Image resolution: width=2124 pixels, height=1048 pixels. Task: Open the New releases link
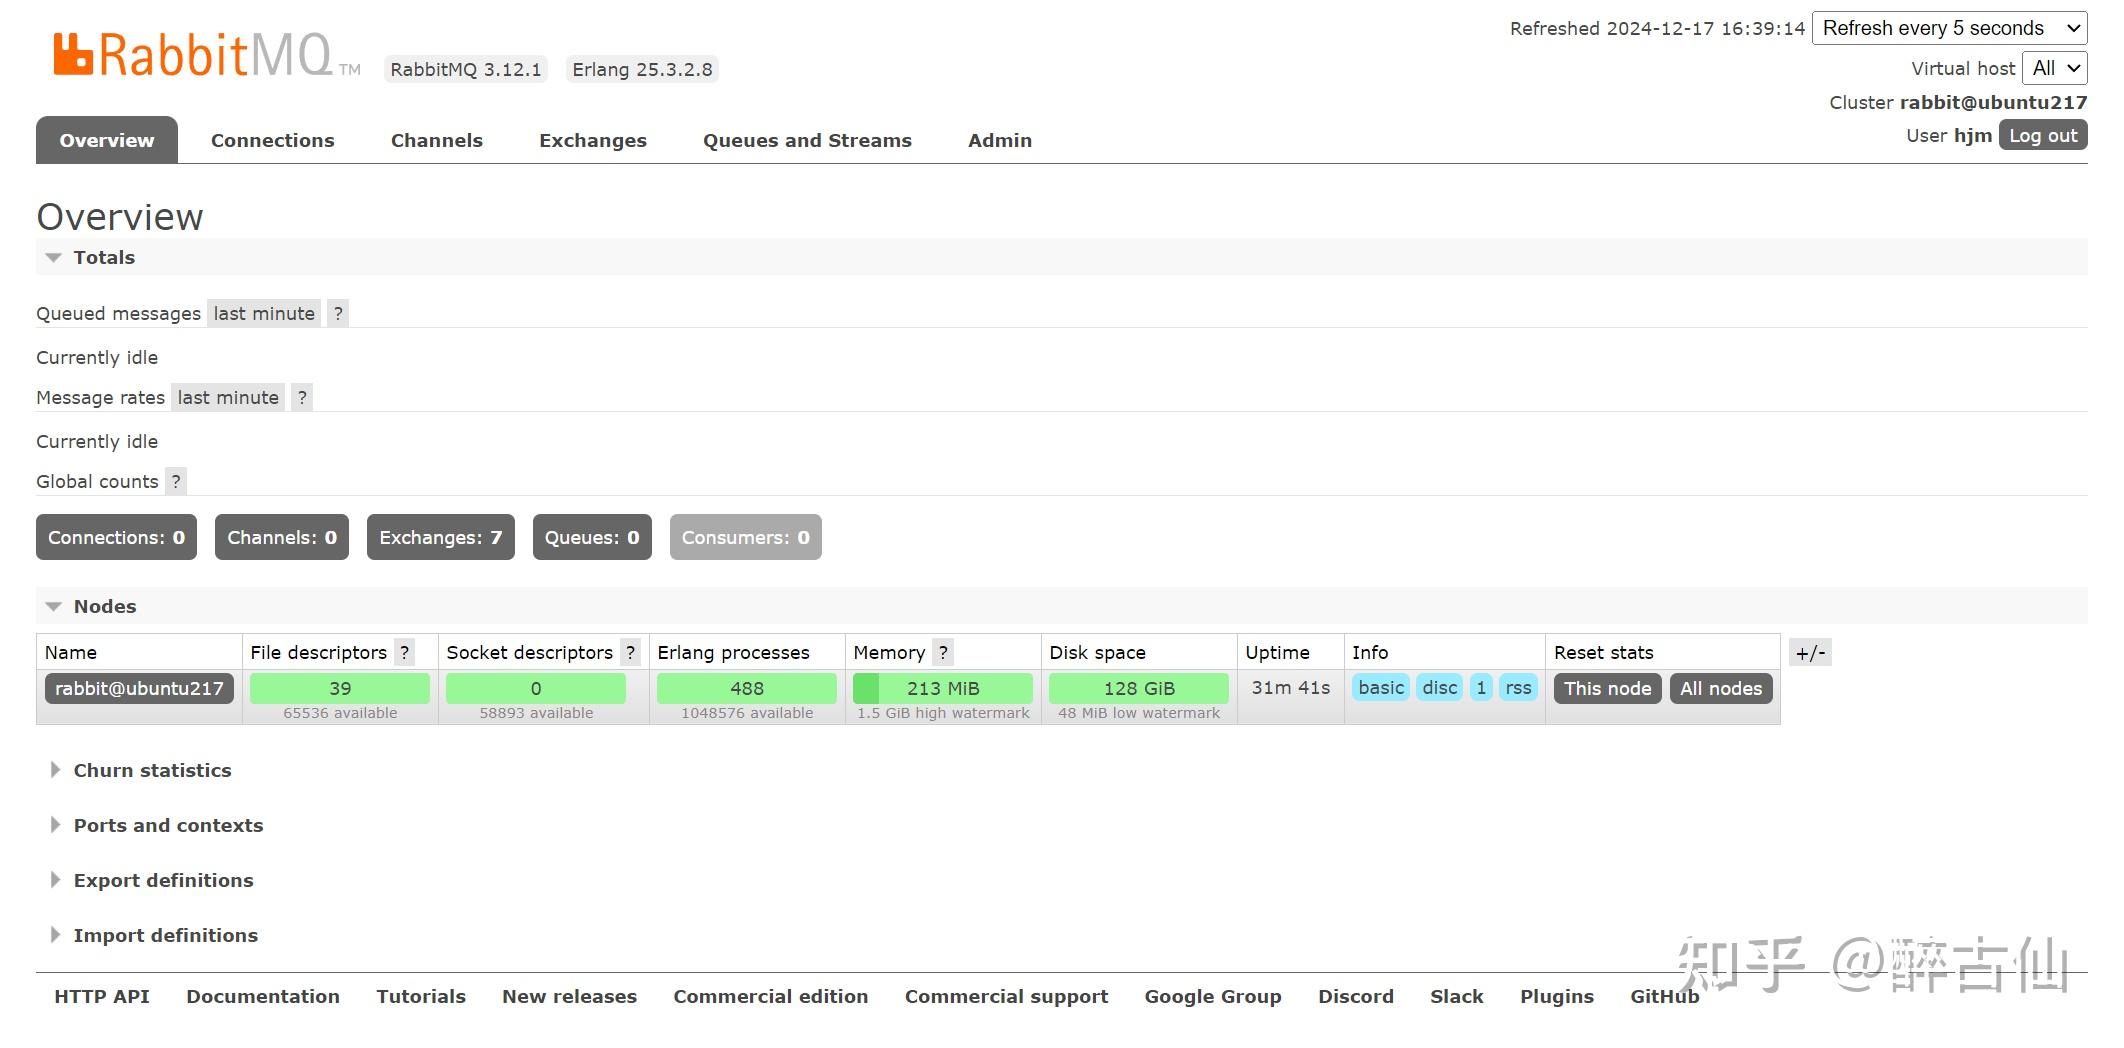click(570, 997)
